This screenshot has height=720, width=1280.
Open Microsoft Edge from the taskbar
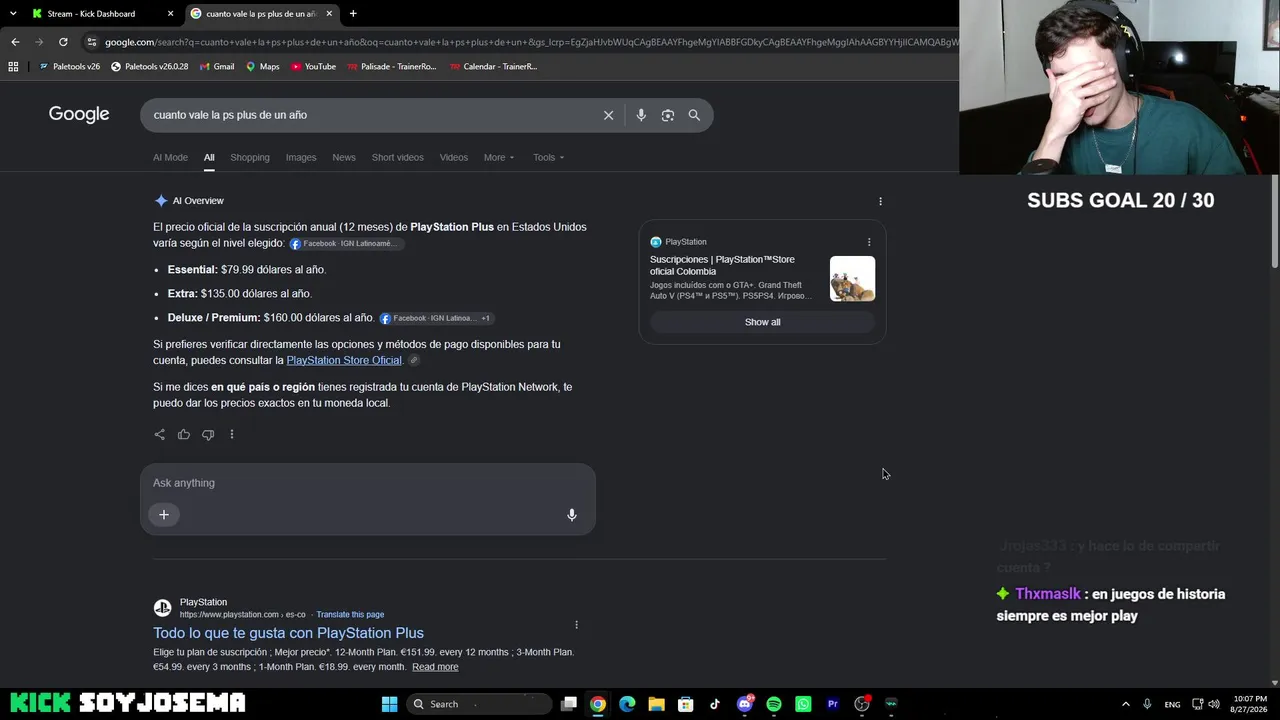(627, 704)
